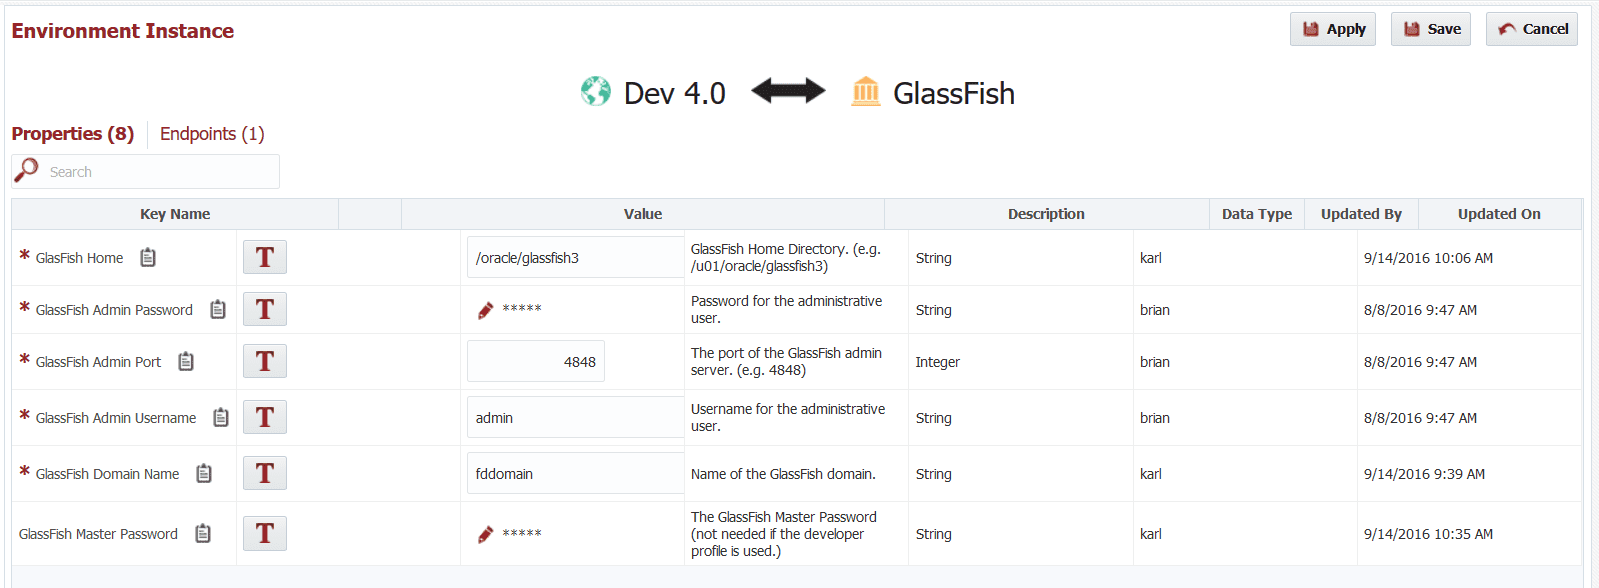Click the pencil icon to edit GlassFish Admin Password
Viewport: 1599px width, 588px height.
pyautogui.click(x=484, y=310)
